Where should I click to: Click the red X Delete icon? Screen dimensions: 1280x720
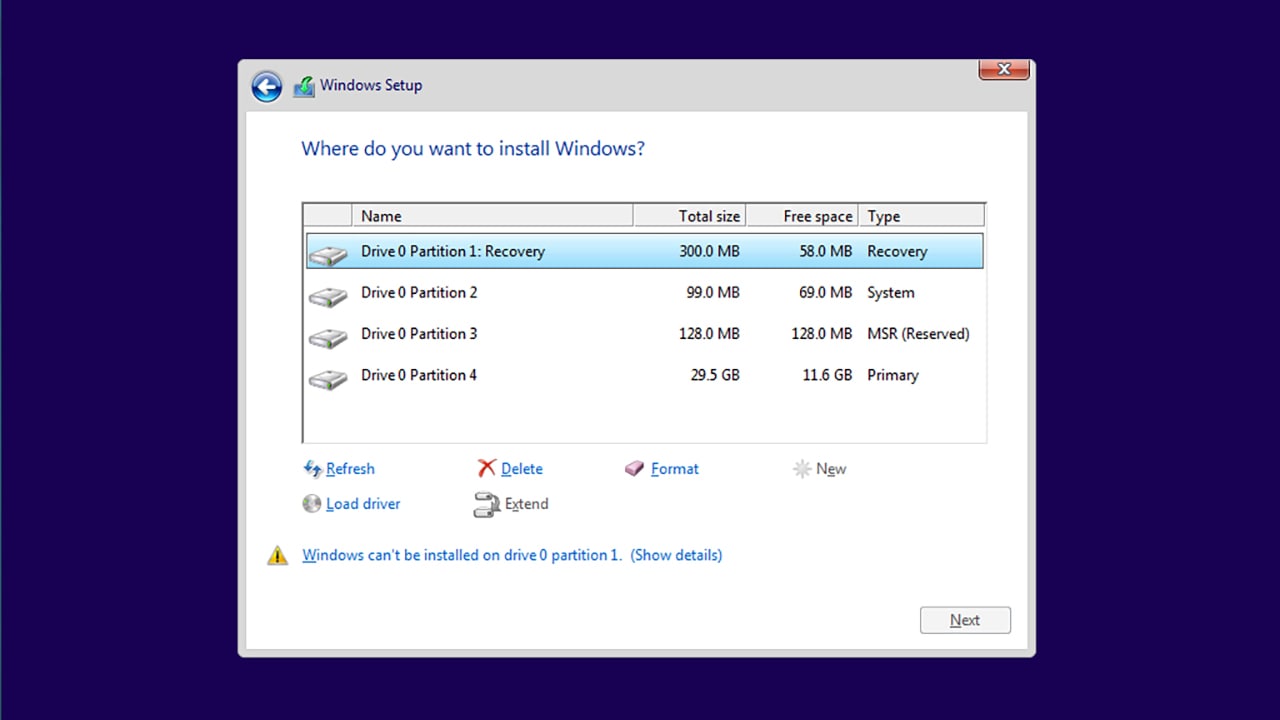487,468
